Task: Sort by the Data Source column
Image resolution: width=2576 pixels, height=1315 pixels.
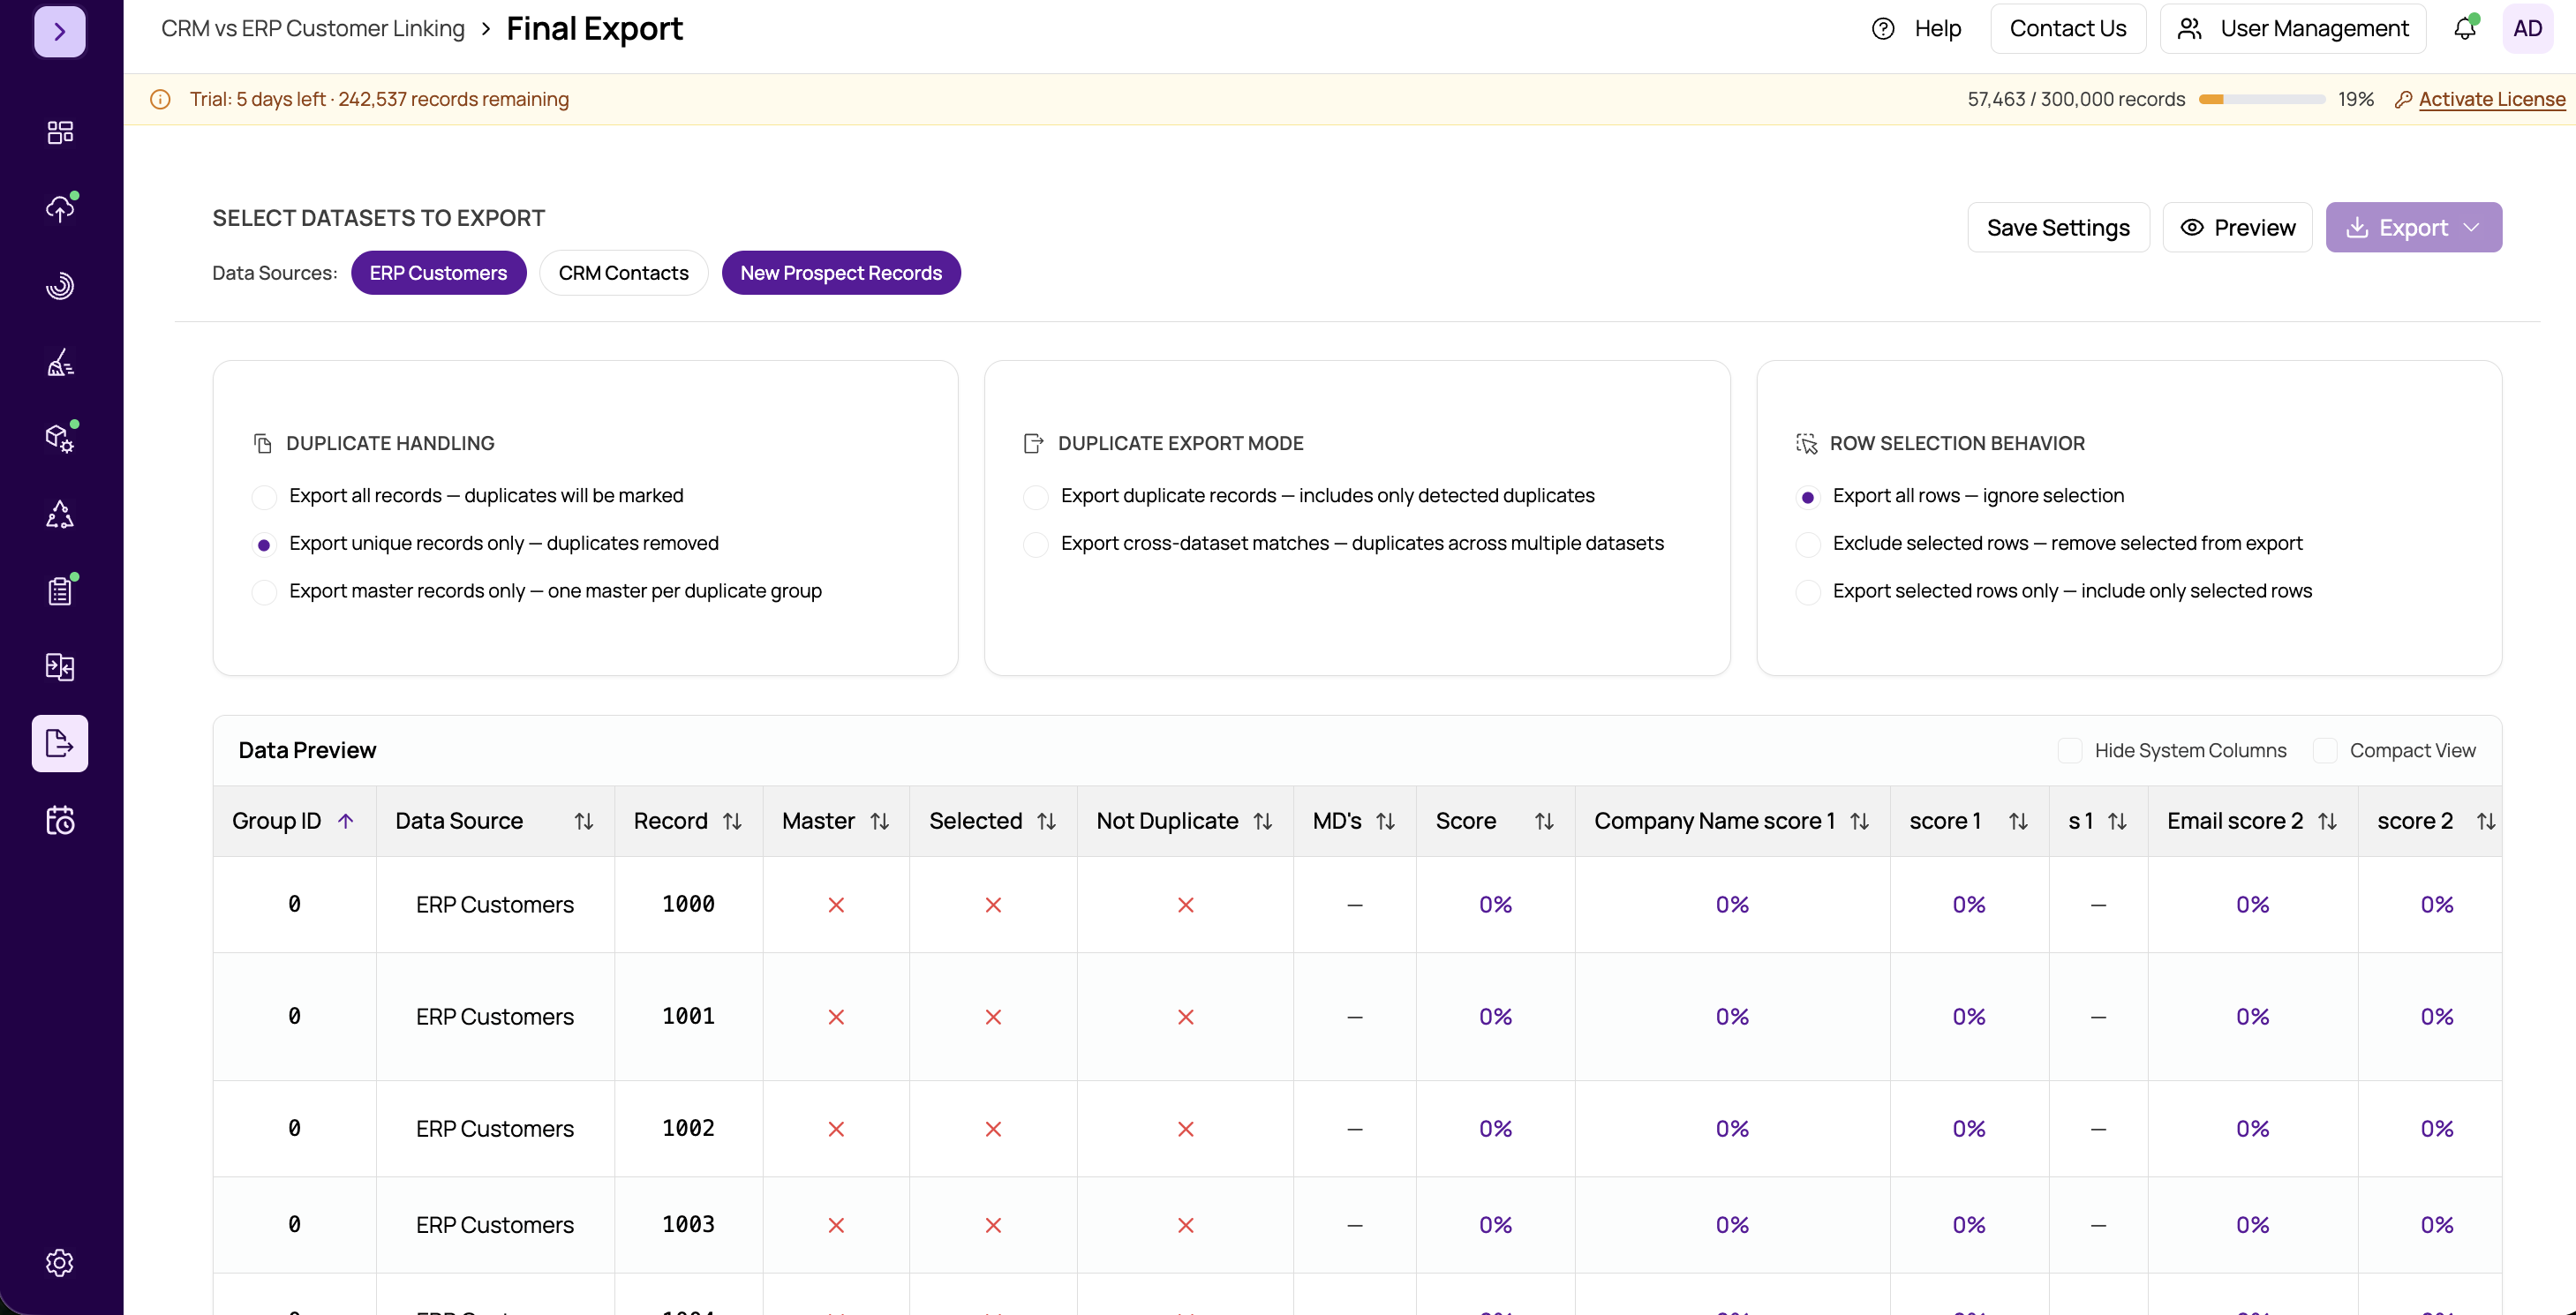Action: 584,821
